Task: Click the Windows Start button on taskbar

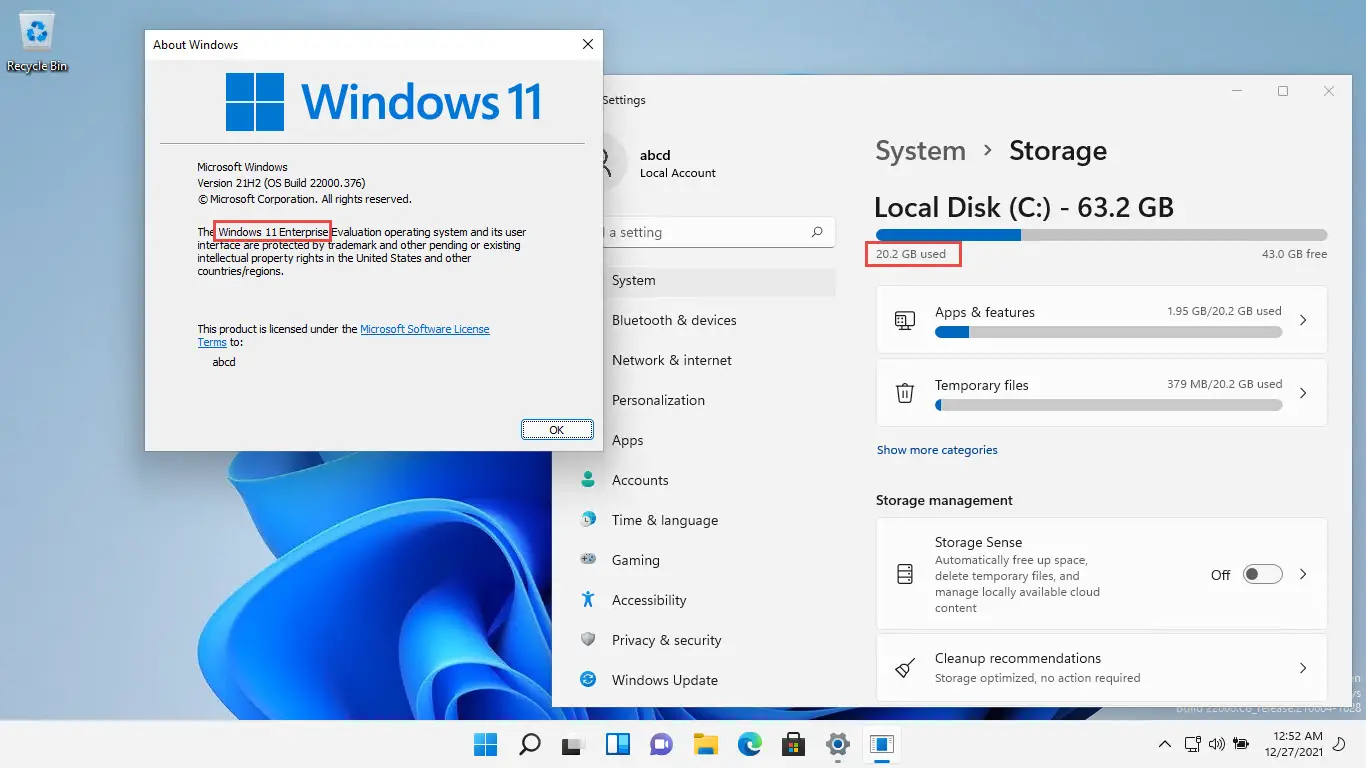Action: pyautogui.click(x=485, y=744)
